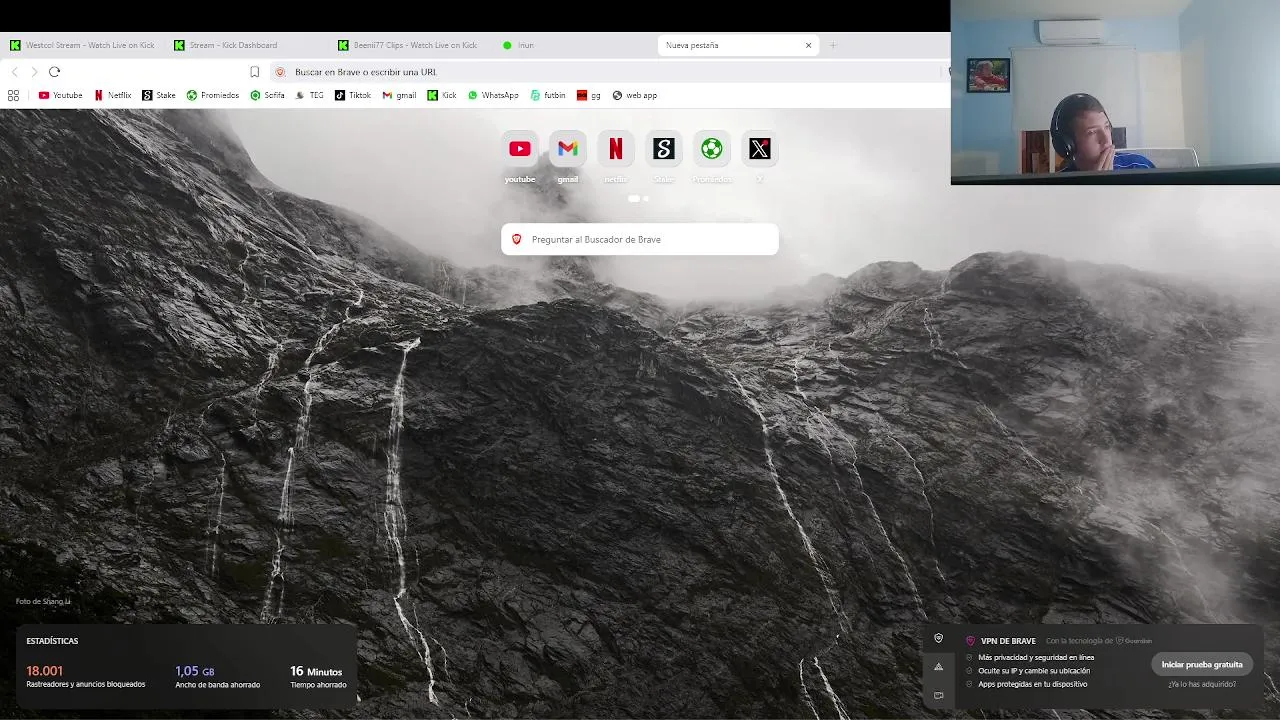Select the VPN shield icon in the widget sidebar
Viewport: 1280px width, 720px height.
pyautogui.click(x=938, y=638)
